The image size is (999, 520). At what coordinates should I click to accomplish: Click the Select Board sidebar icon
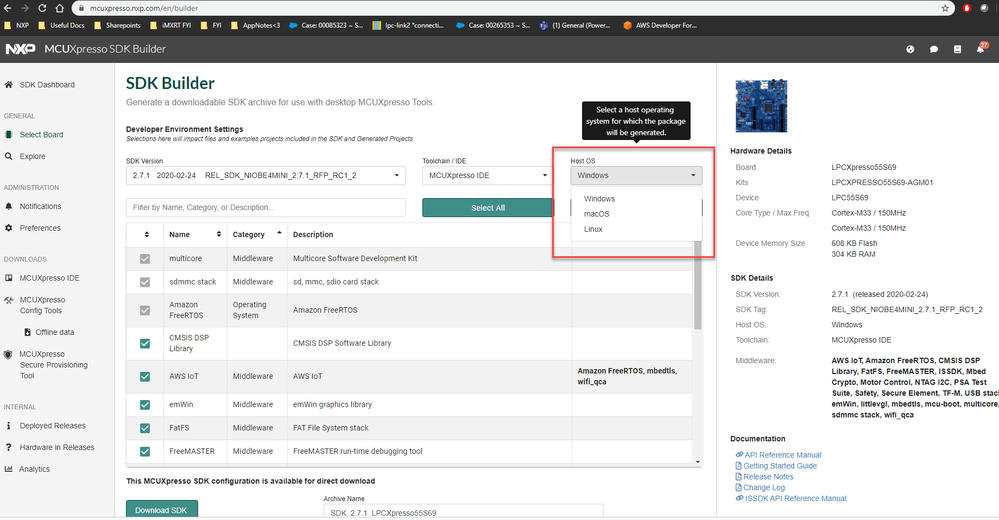[x=8, y=134]
